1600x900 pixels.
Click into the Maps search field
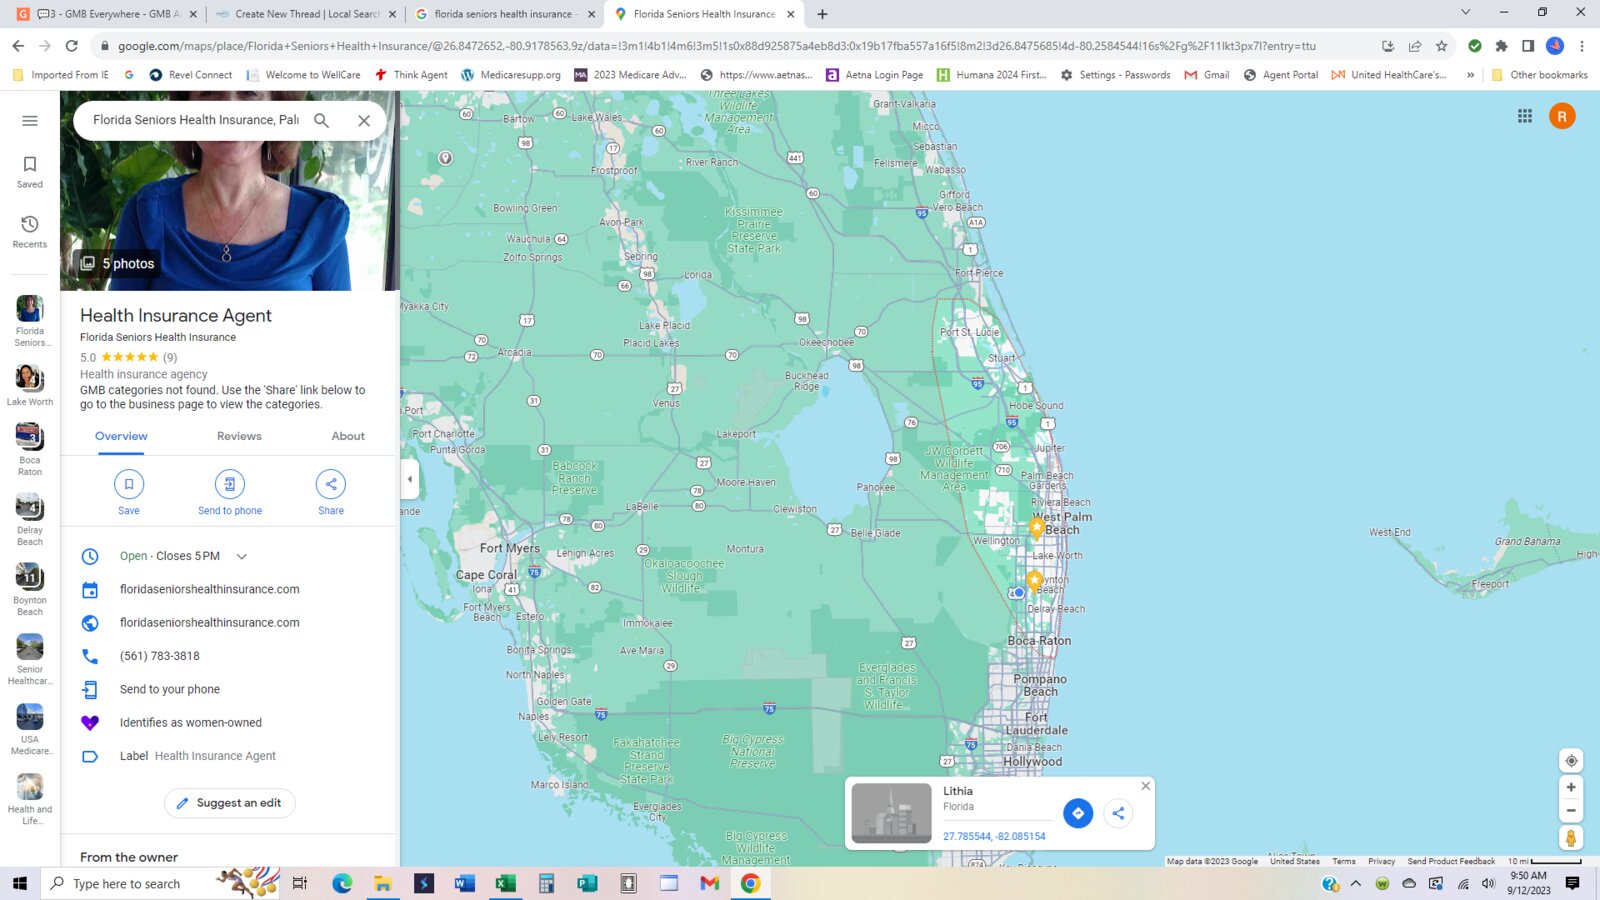(x=196, y=120)
